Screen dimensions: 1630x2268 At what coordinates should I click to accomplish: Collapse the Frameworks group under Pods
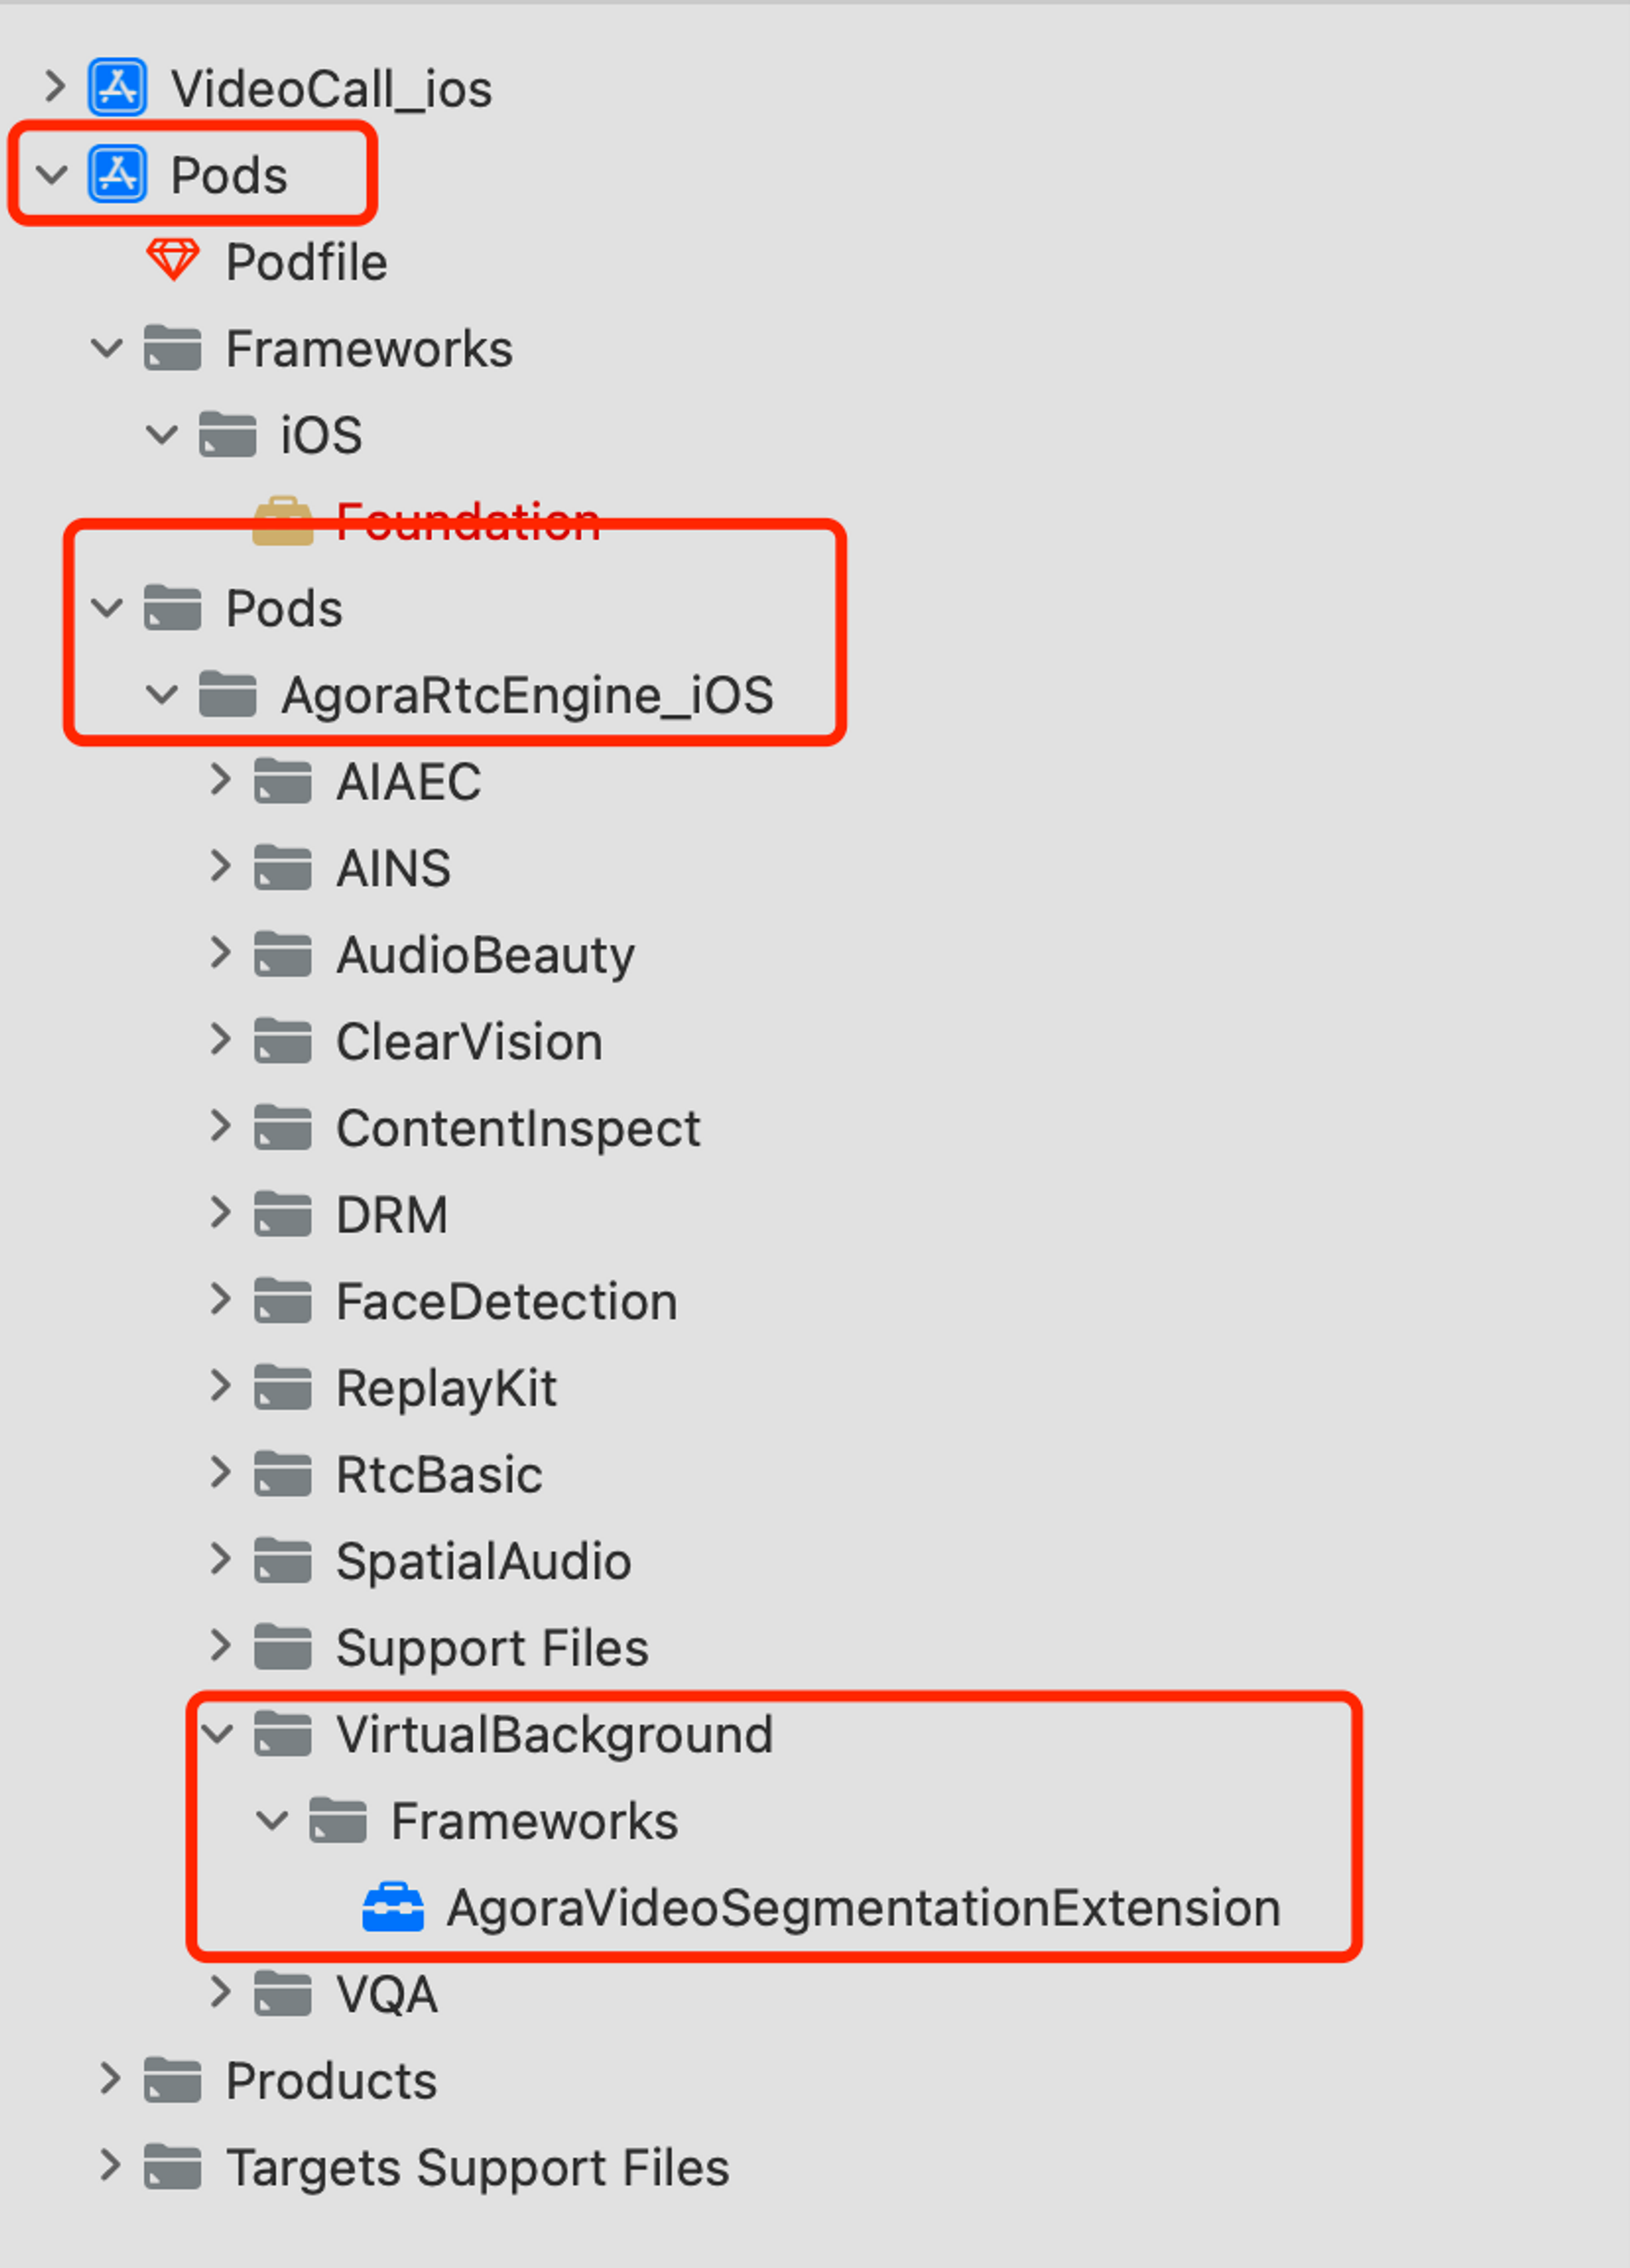tap(107, 348)
